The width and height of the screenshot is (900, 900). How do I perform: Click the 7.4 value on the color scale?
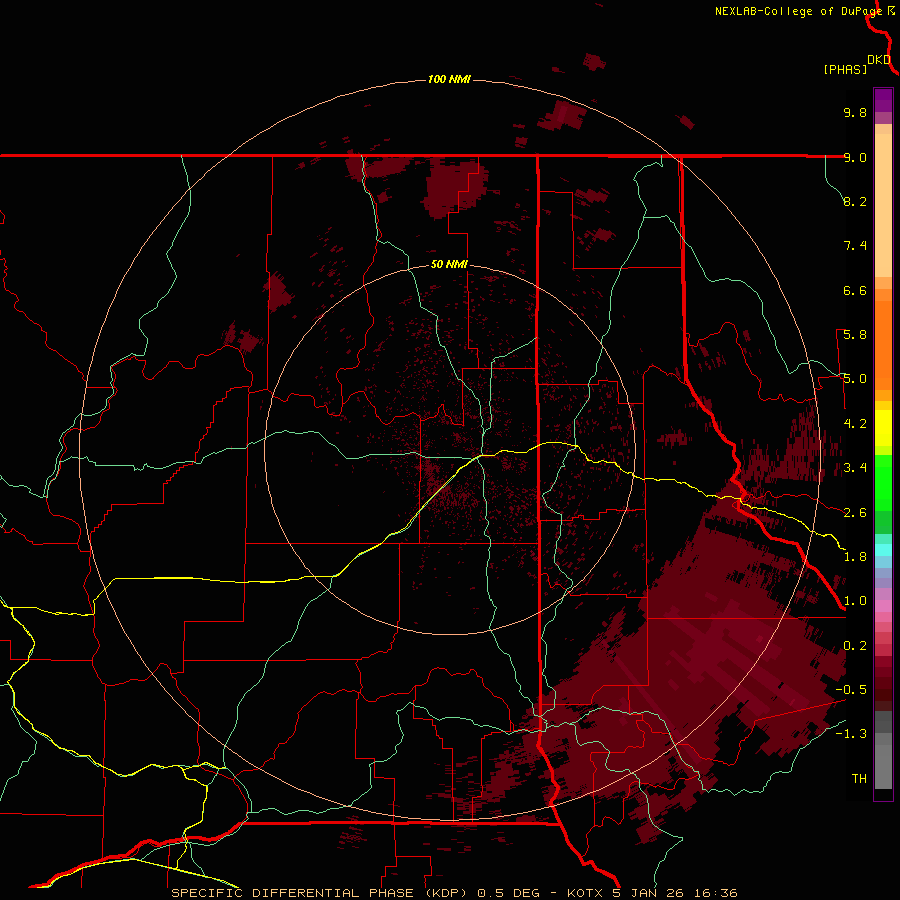coord(855,246)
